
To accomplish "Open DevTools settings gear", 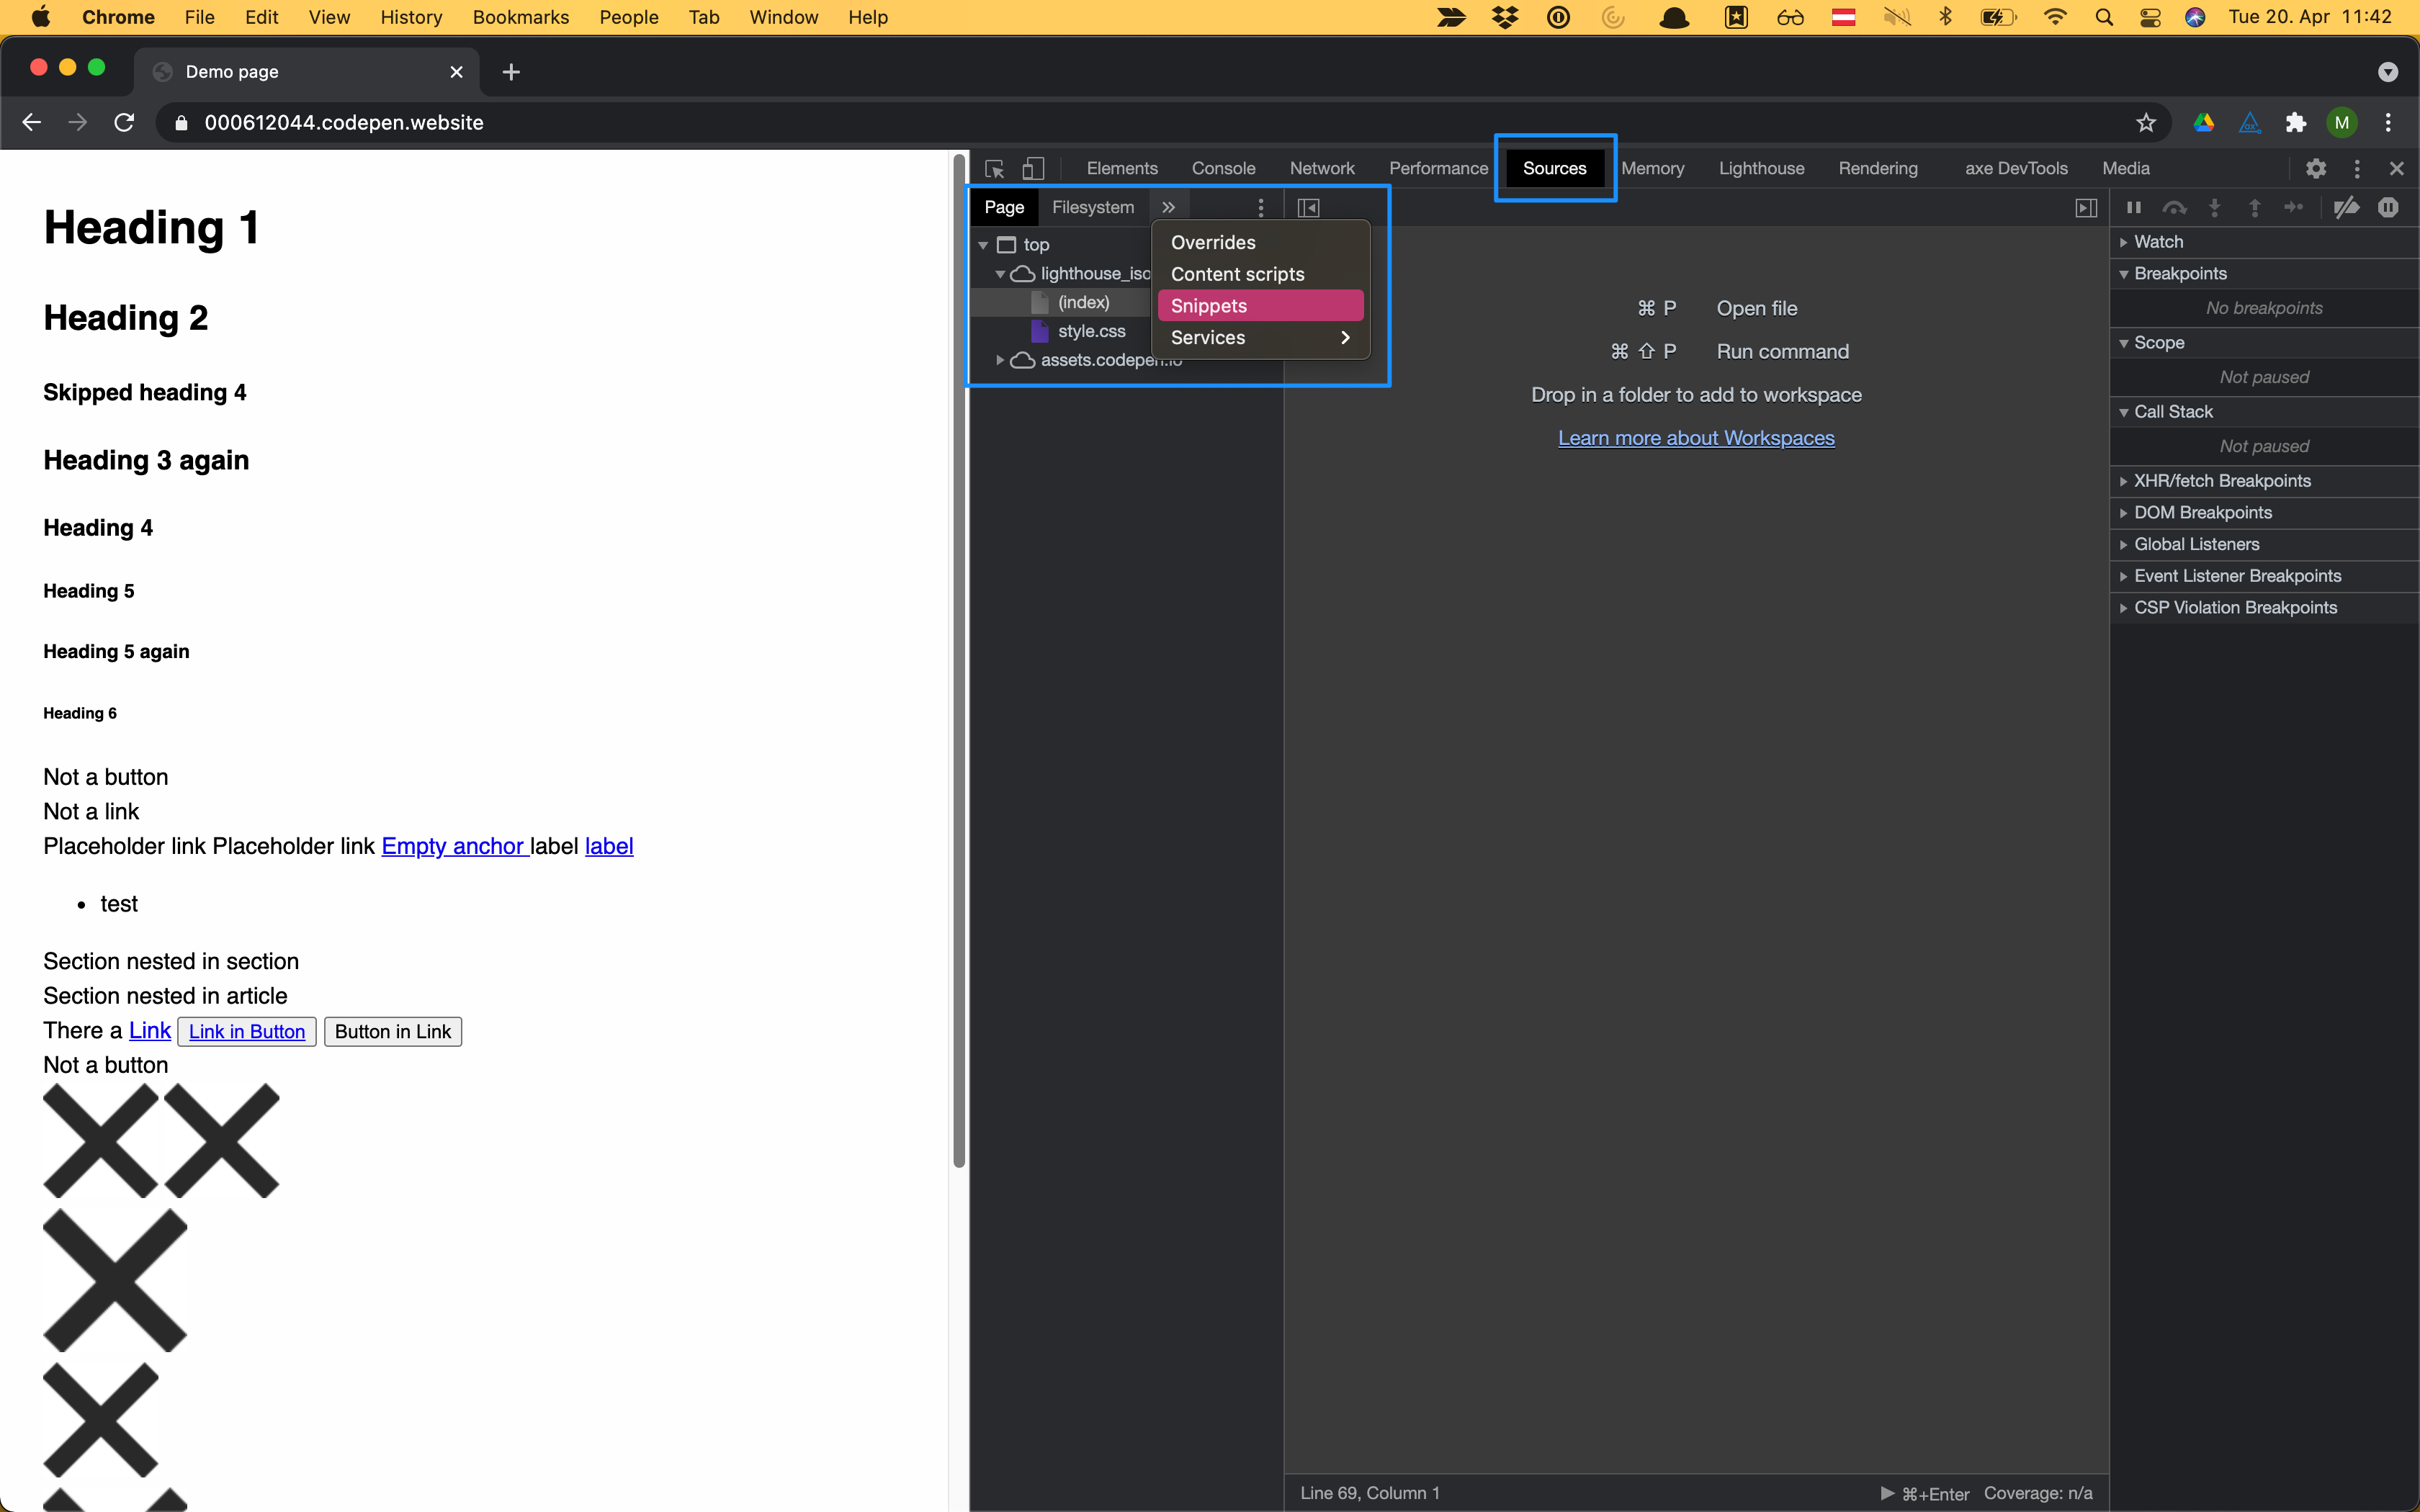I will pyautogui.click(x=2316, y=168).
